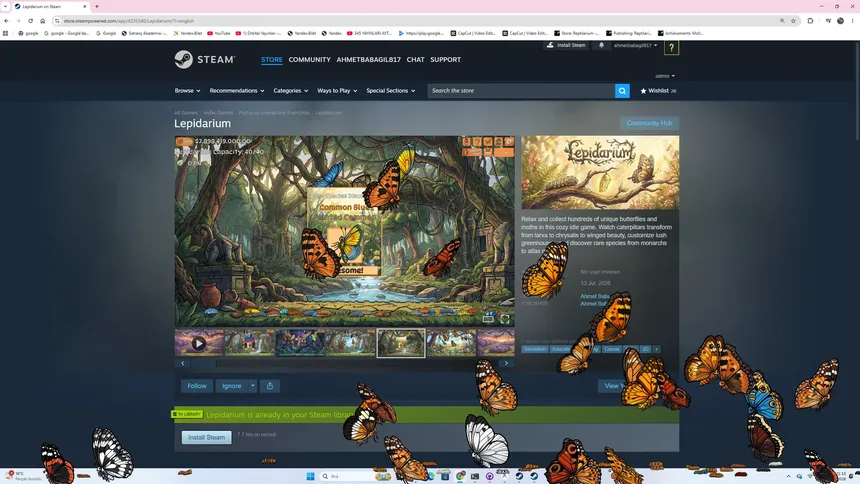Screen dimensions: 860x484
Task: Click Install Steam button below library banner
Action: click(207, 437)
